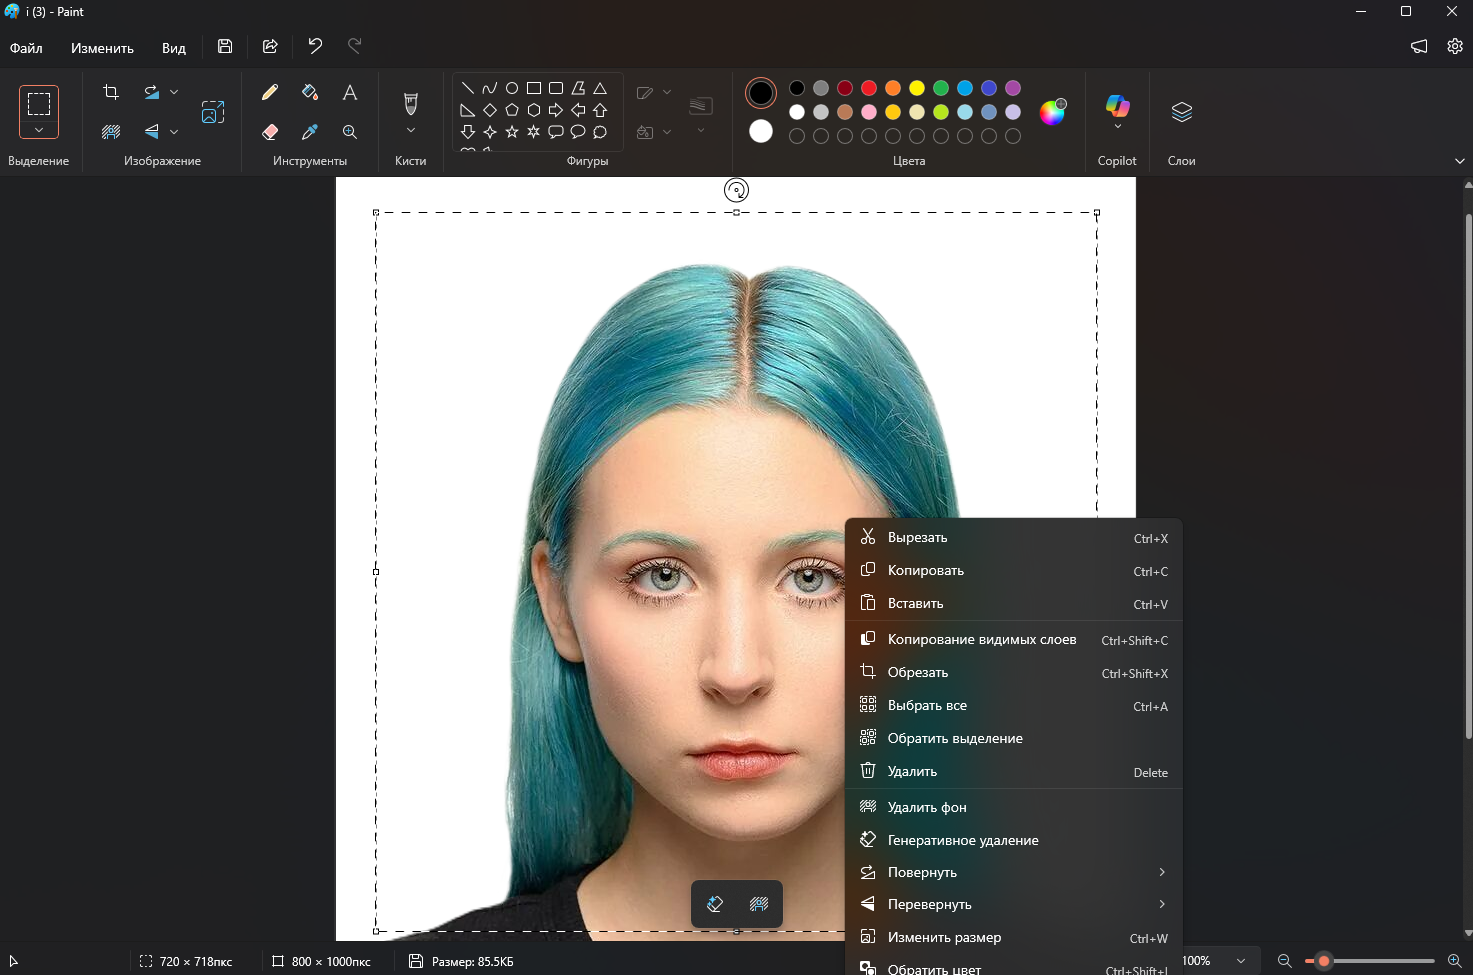Open the Copilot button
This screenshot has height=975, width=1473.
(x=1117, y=112)
